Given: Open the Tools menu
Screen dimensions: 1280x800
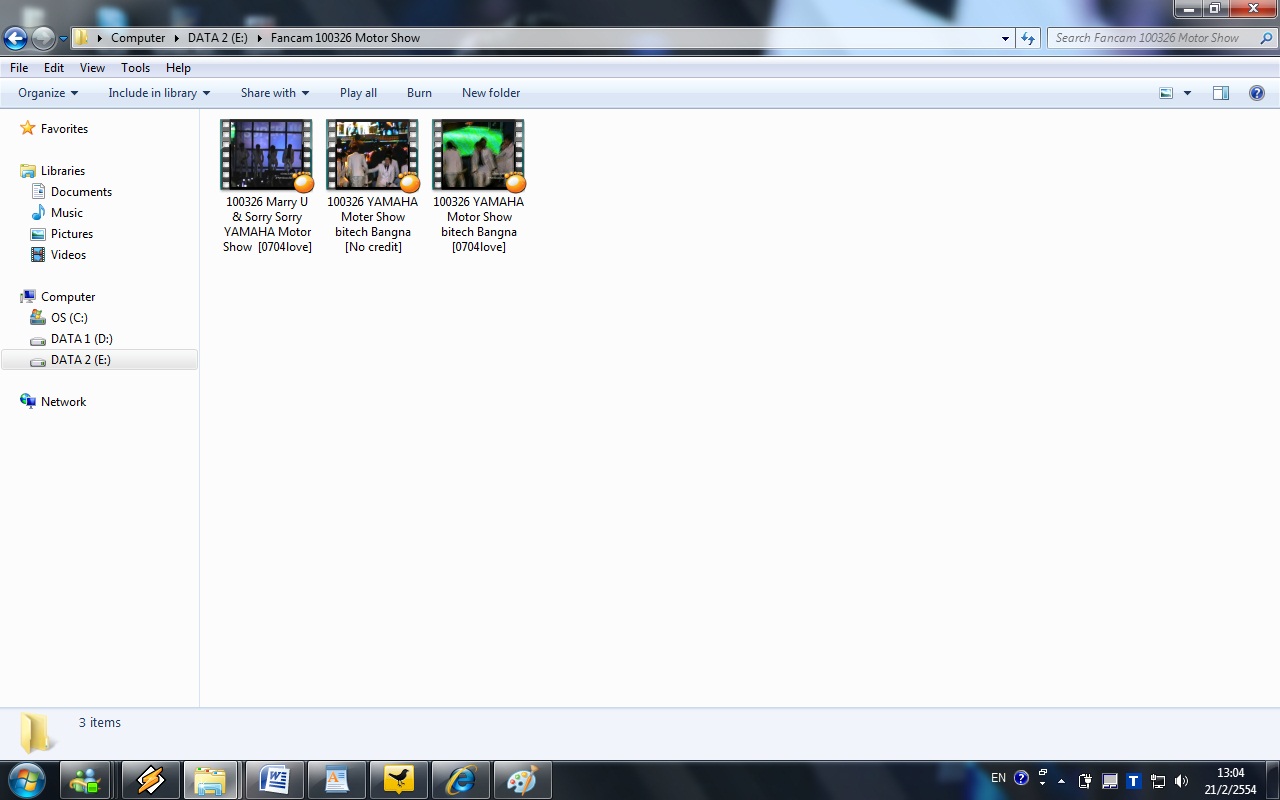Looking at the screenshot, I should pyautogui.click(x=135, y=68).
